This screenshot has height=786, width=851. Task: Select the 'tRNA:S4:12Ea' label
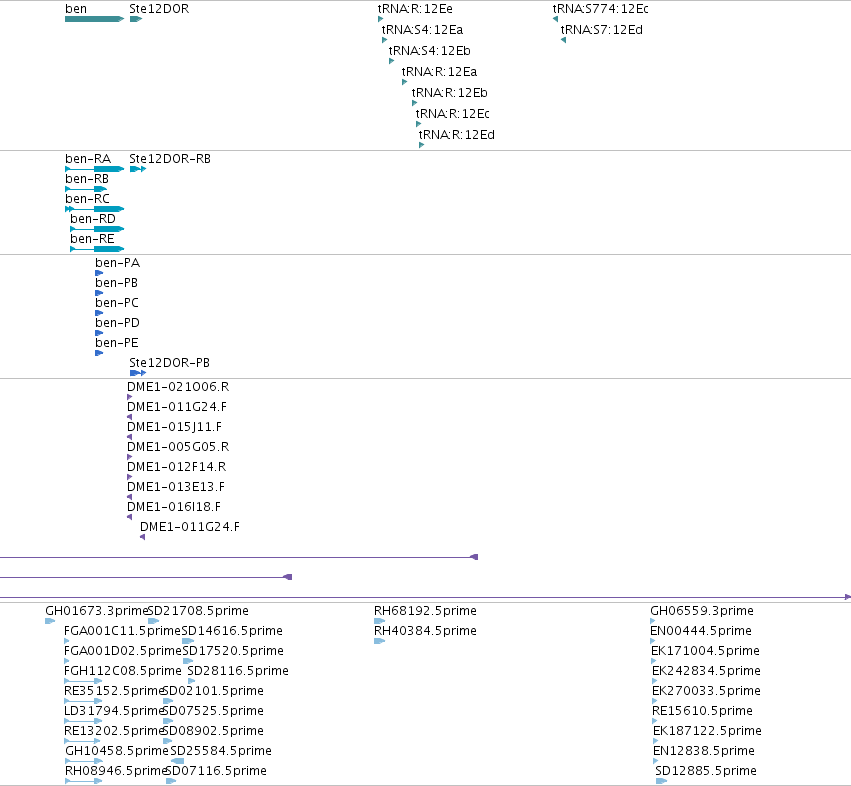(422, 30)
